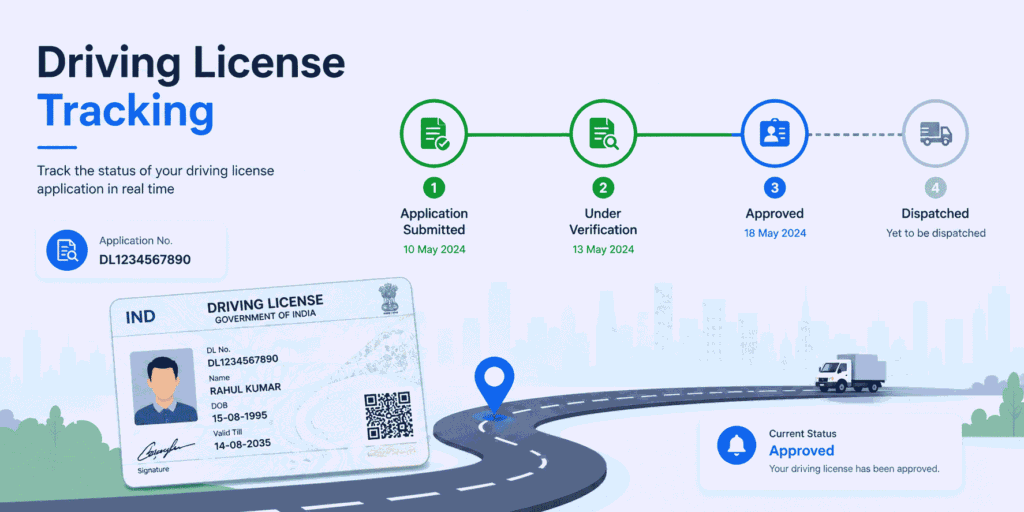Click step number 3 blue circle
Screen dimensions: 1024x512
point(775,189)
